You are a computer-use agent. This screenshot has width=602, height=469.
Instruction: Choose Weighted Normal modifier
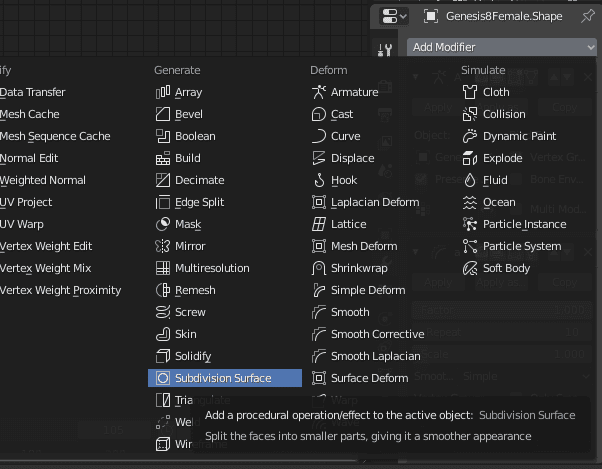point(43,180)
